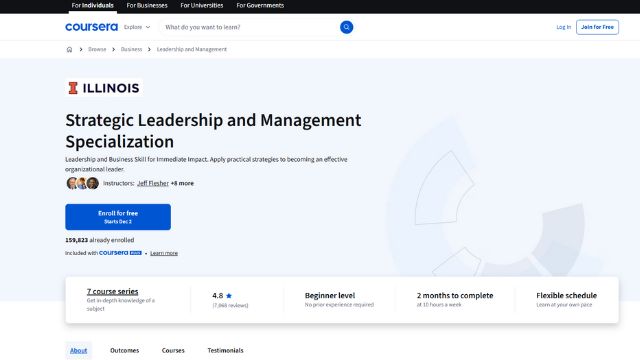Click the instructor avatar group

82,183
